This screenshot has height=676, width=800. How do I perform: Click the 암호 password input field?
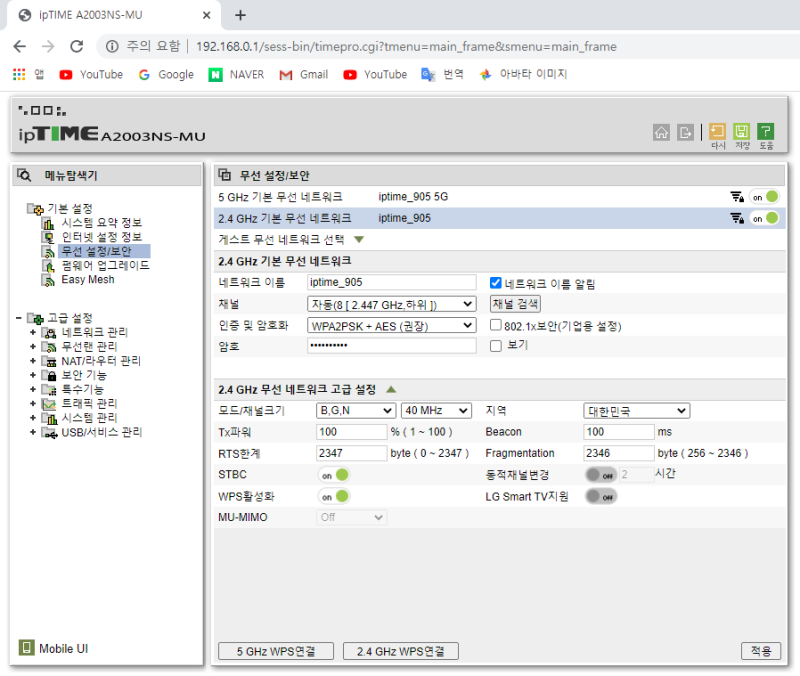coord(390,346)
